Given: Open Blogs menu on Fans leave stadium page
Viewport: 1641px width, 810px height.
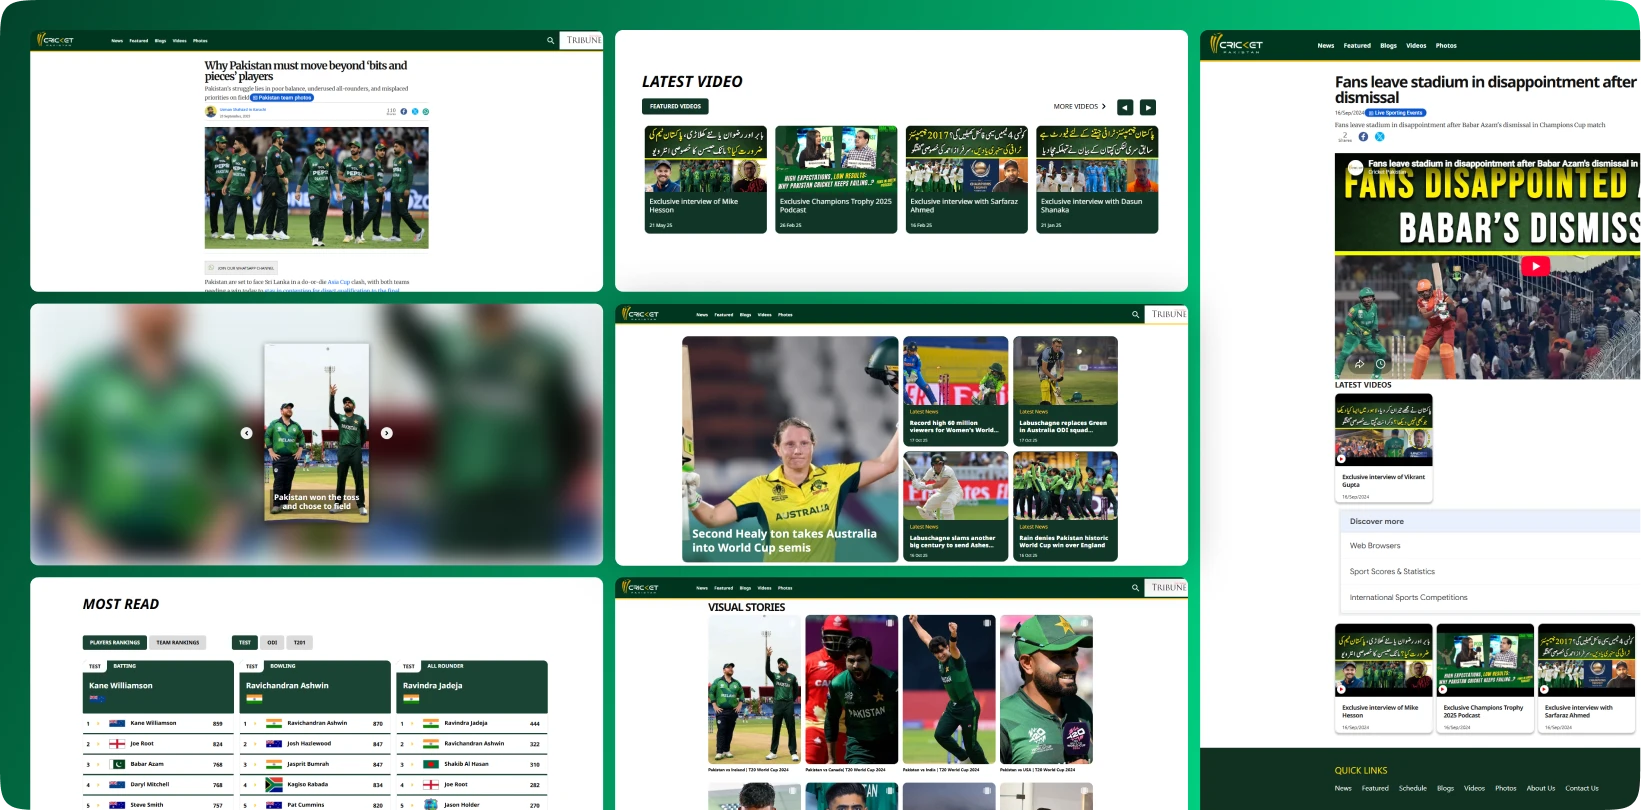Looking at the screenshot, I should coord(1388,45).
